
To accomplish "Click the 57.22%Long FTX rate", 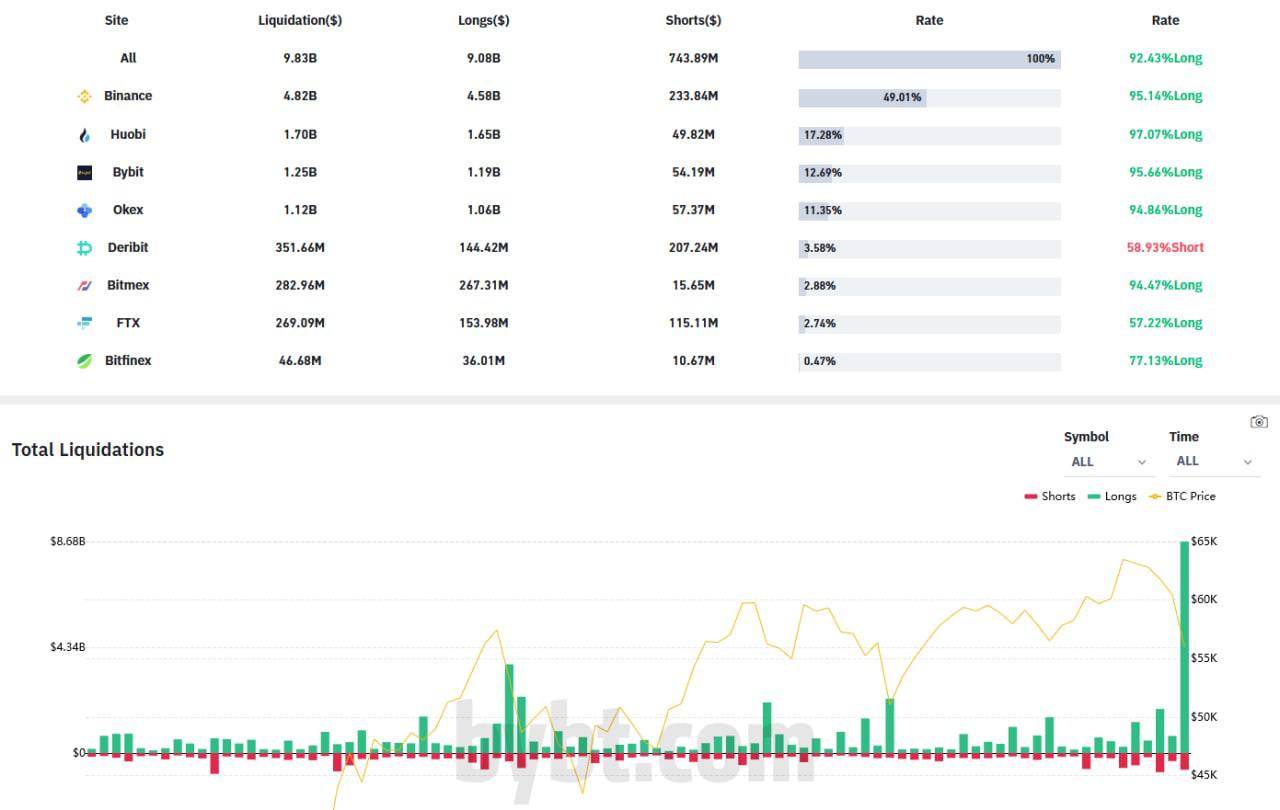I will pos(1165,323).
